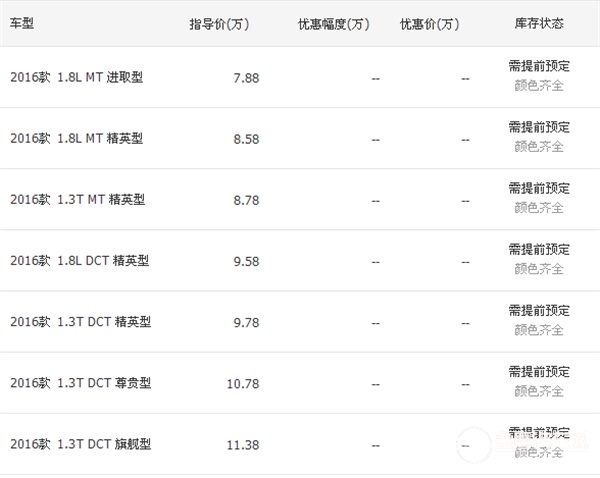Viewport: 600px width, 478px height.
Task: Click 需提前预定 for the 1.8L MT 进取型
Action: pos(539,67)
